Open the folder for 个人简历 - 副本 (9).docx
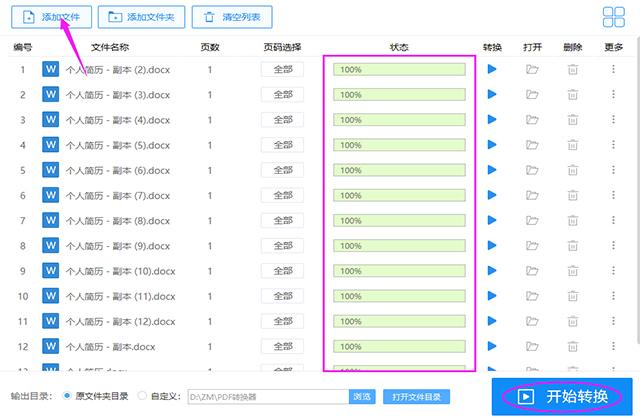The image size is (640, 420). (532, 246)
